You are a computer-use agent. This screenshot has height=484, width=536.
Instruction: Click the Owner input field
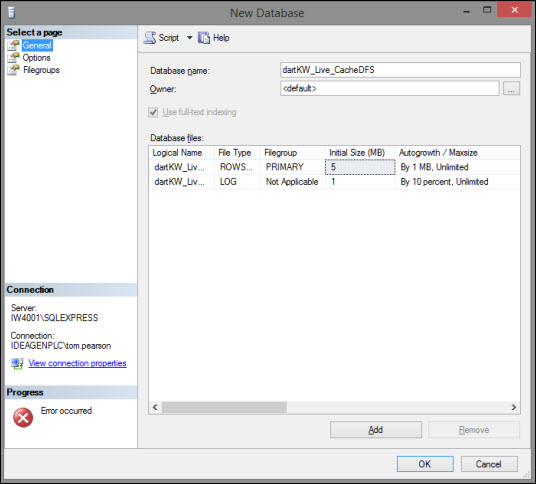pyautogui.click(x=390, y=88)
